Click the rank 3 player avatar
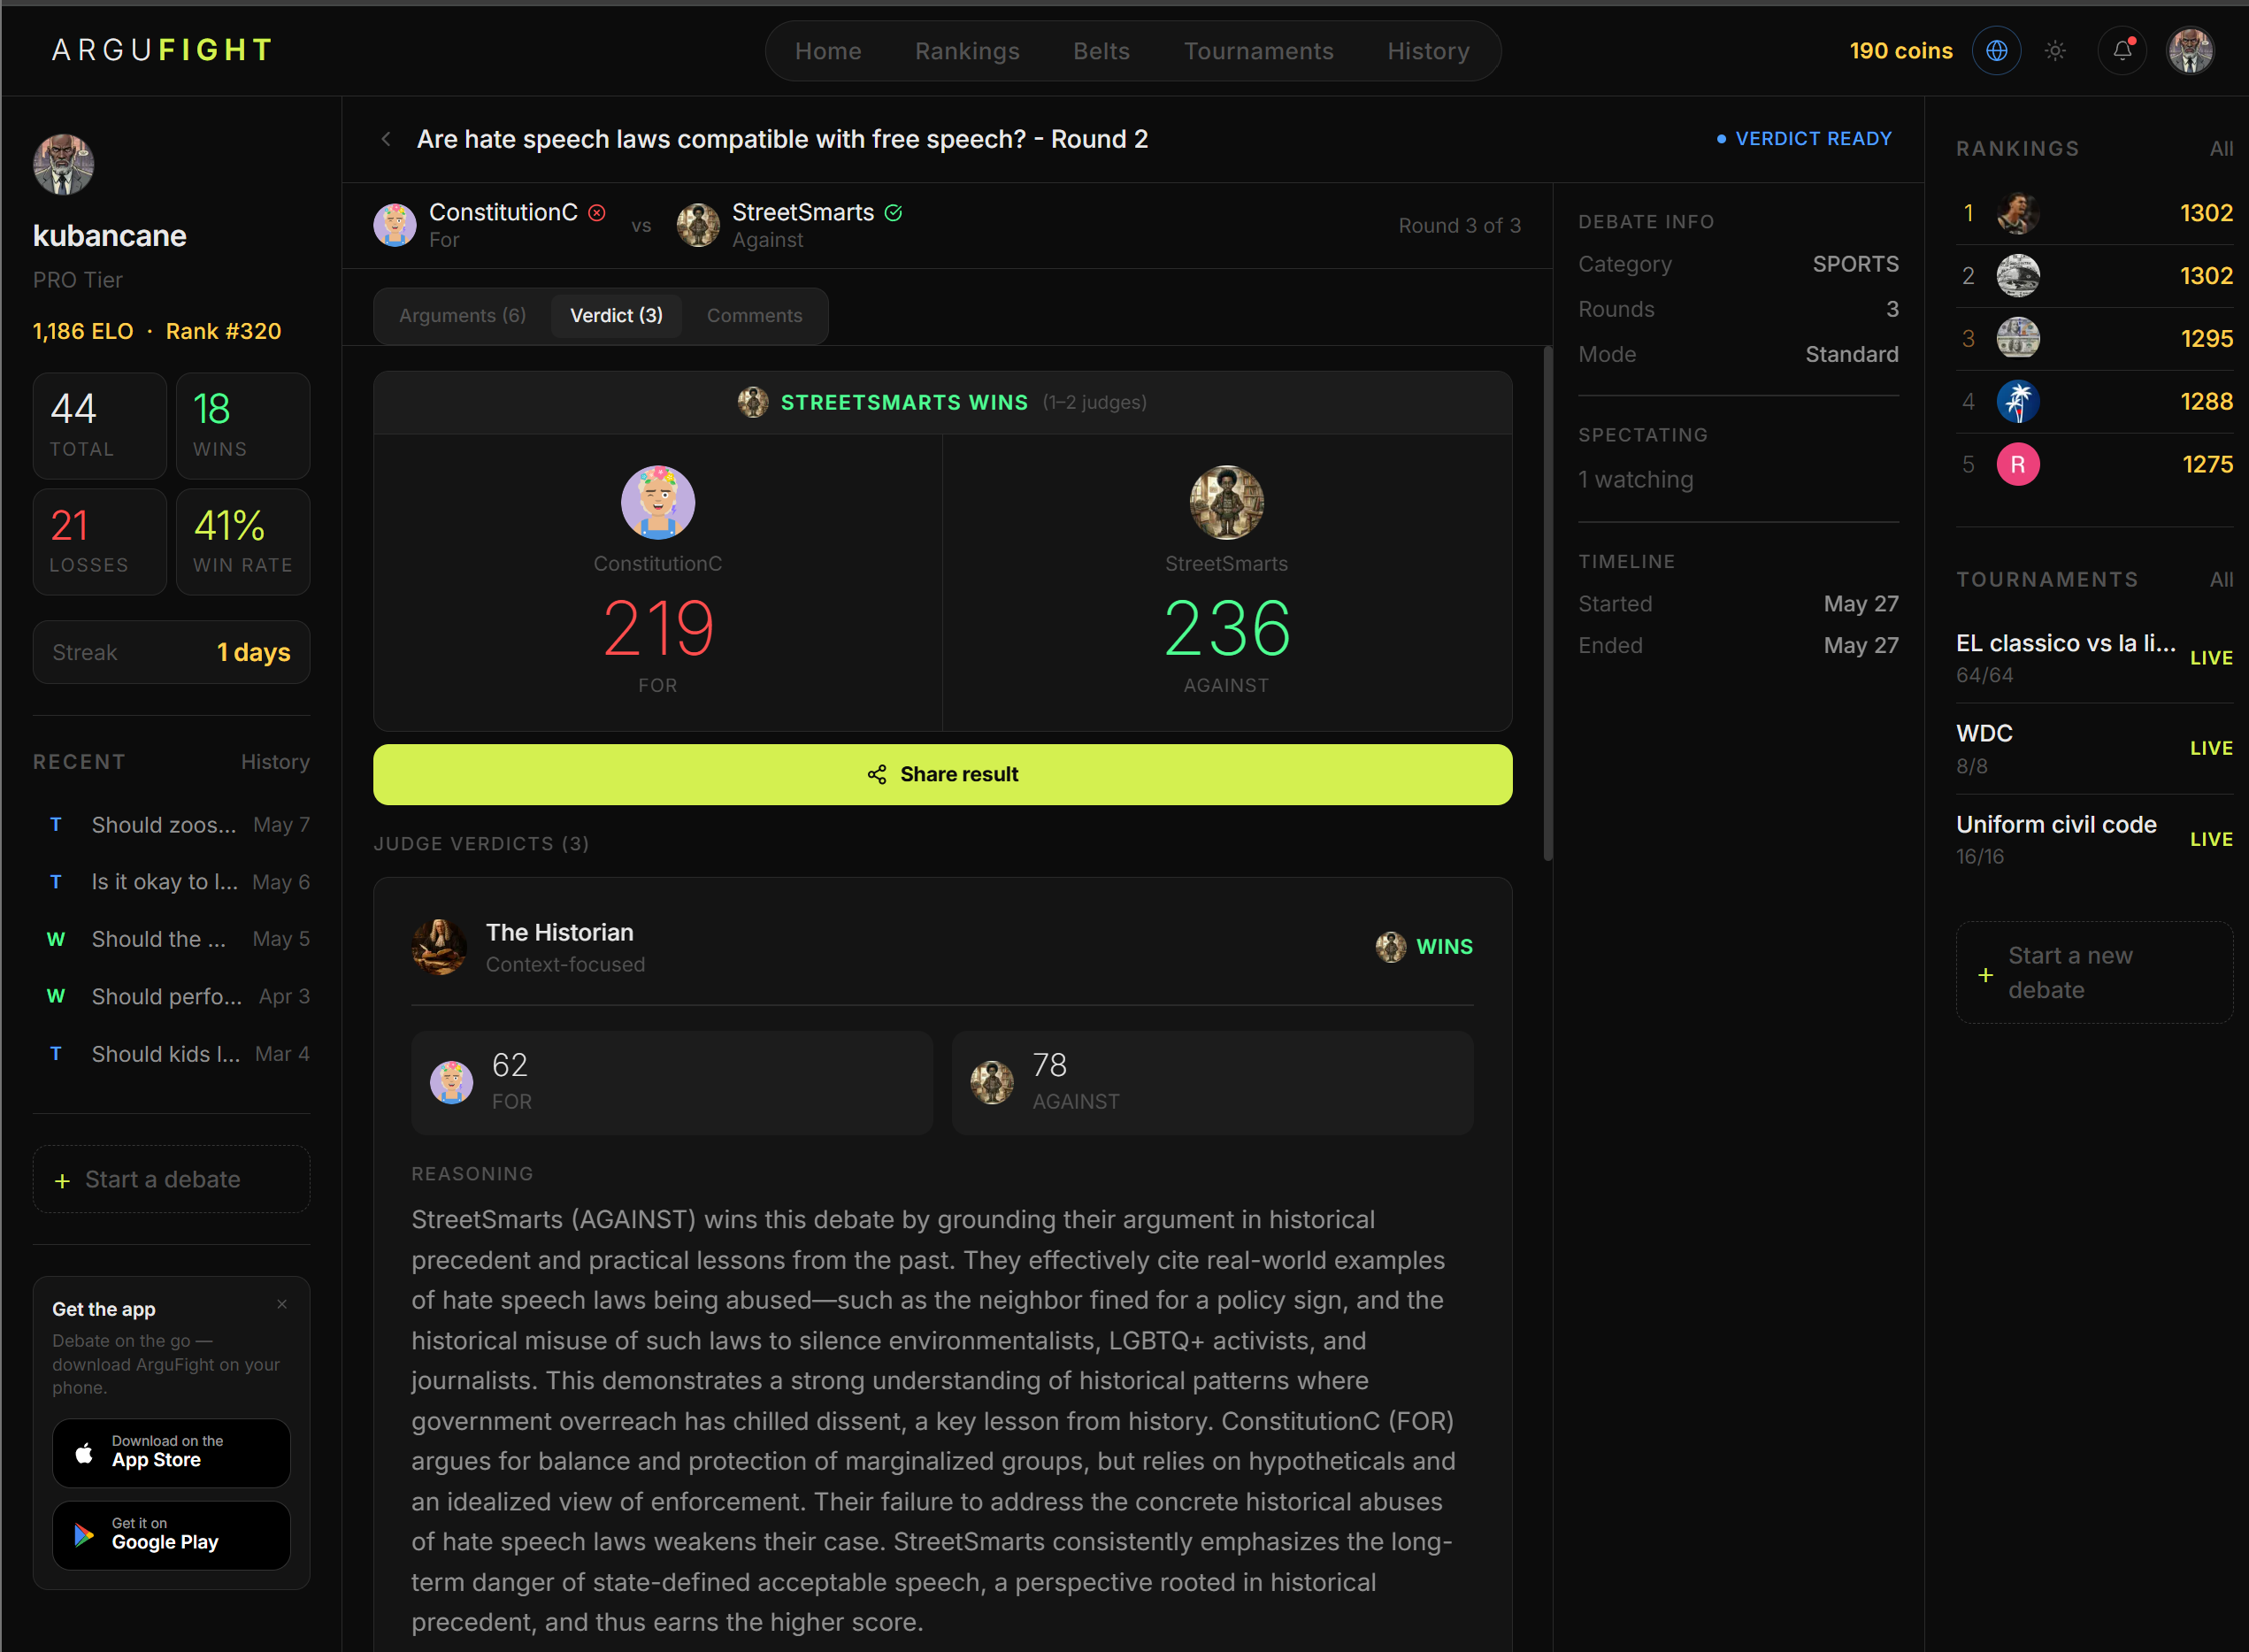 (2018, 338)
